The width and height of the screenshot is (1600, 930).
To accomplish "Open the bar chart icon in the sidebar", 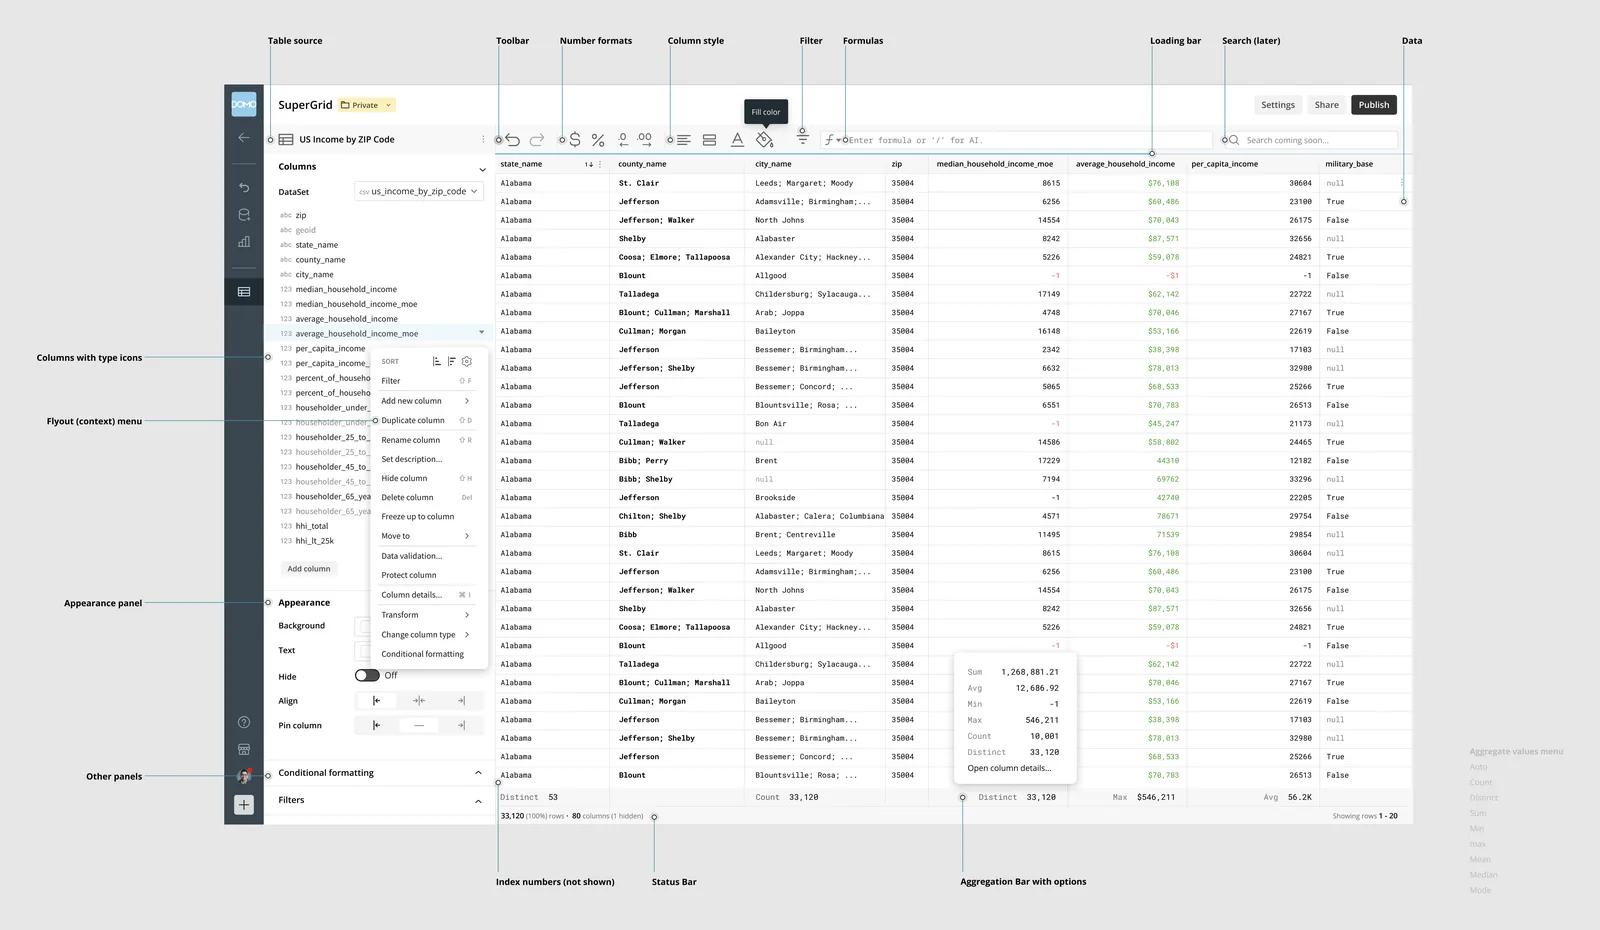I will click(244, 241).
